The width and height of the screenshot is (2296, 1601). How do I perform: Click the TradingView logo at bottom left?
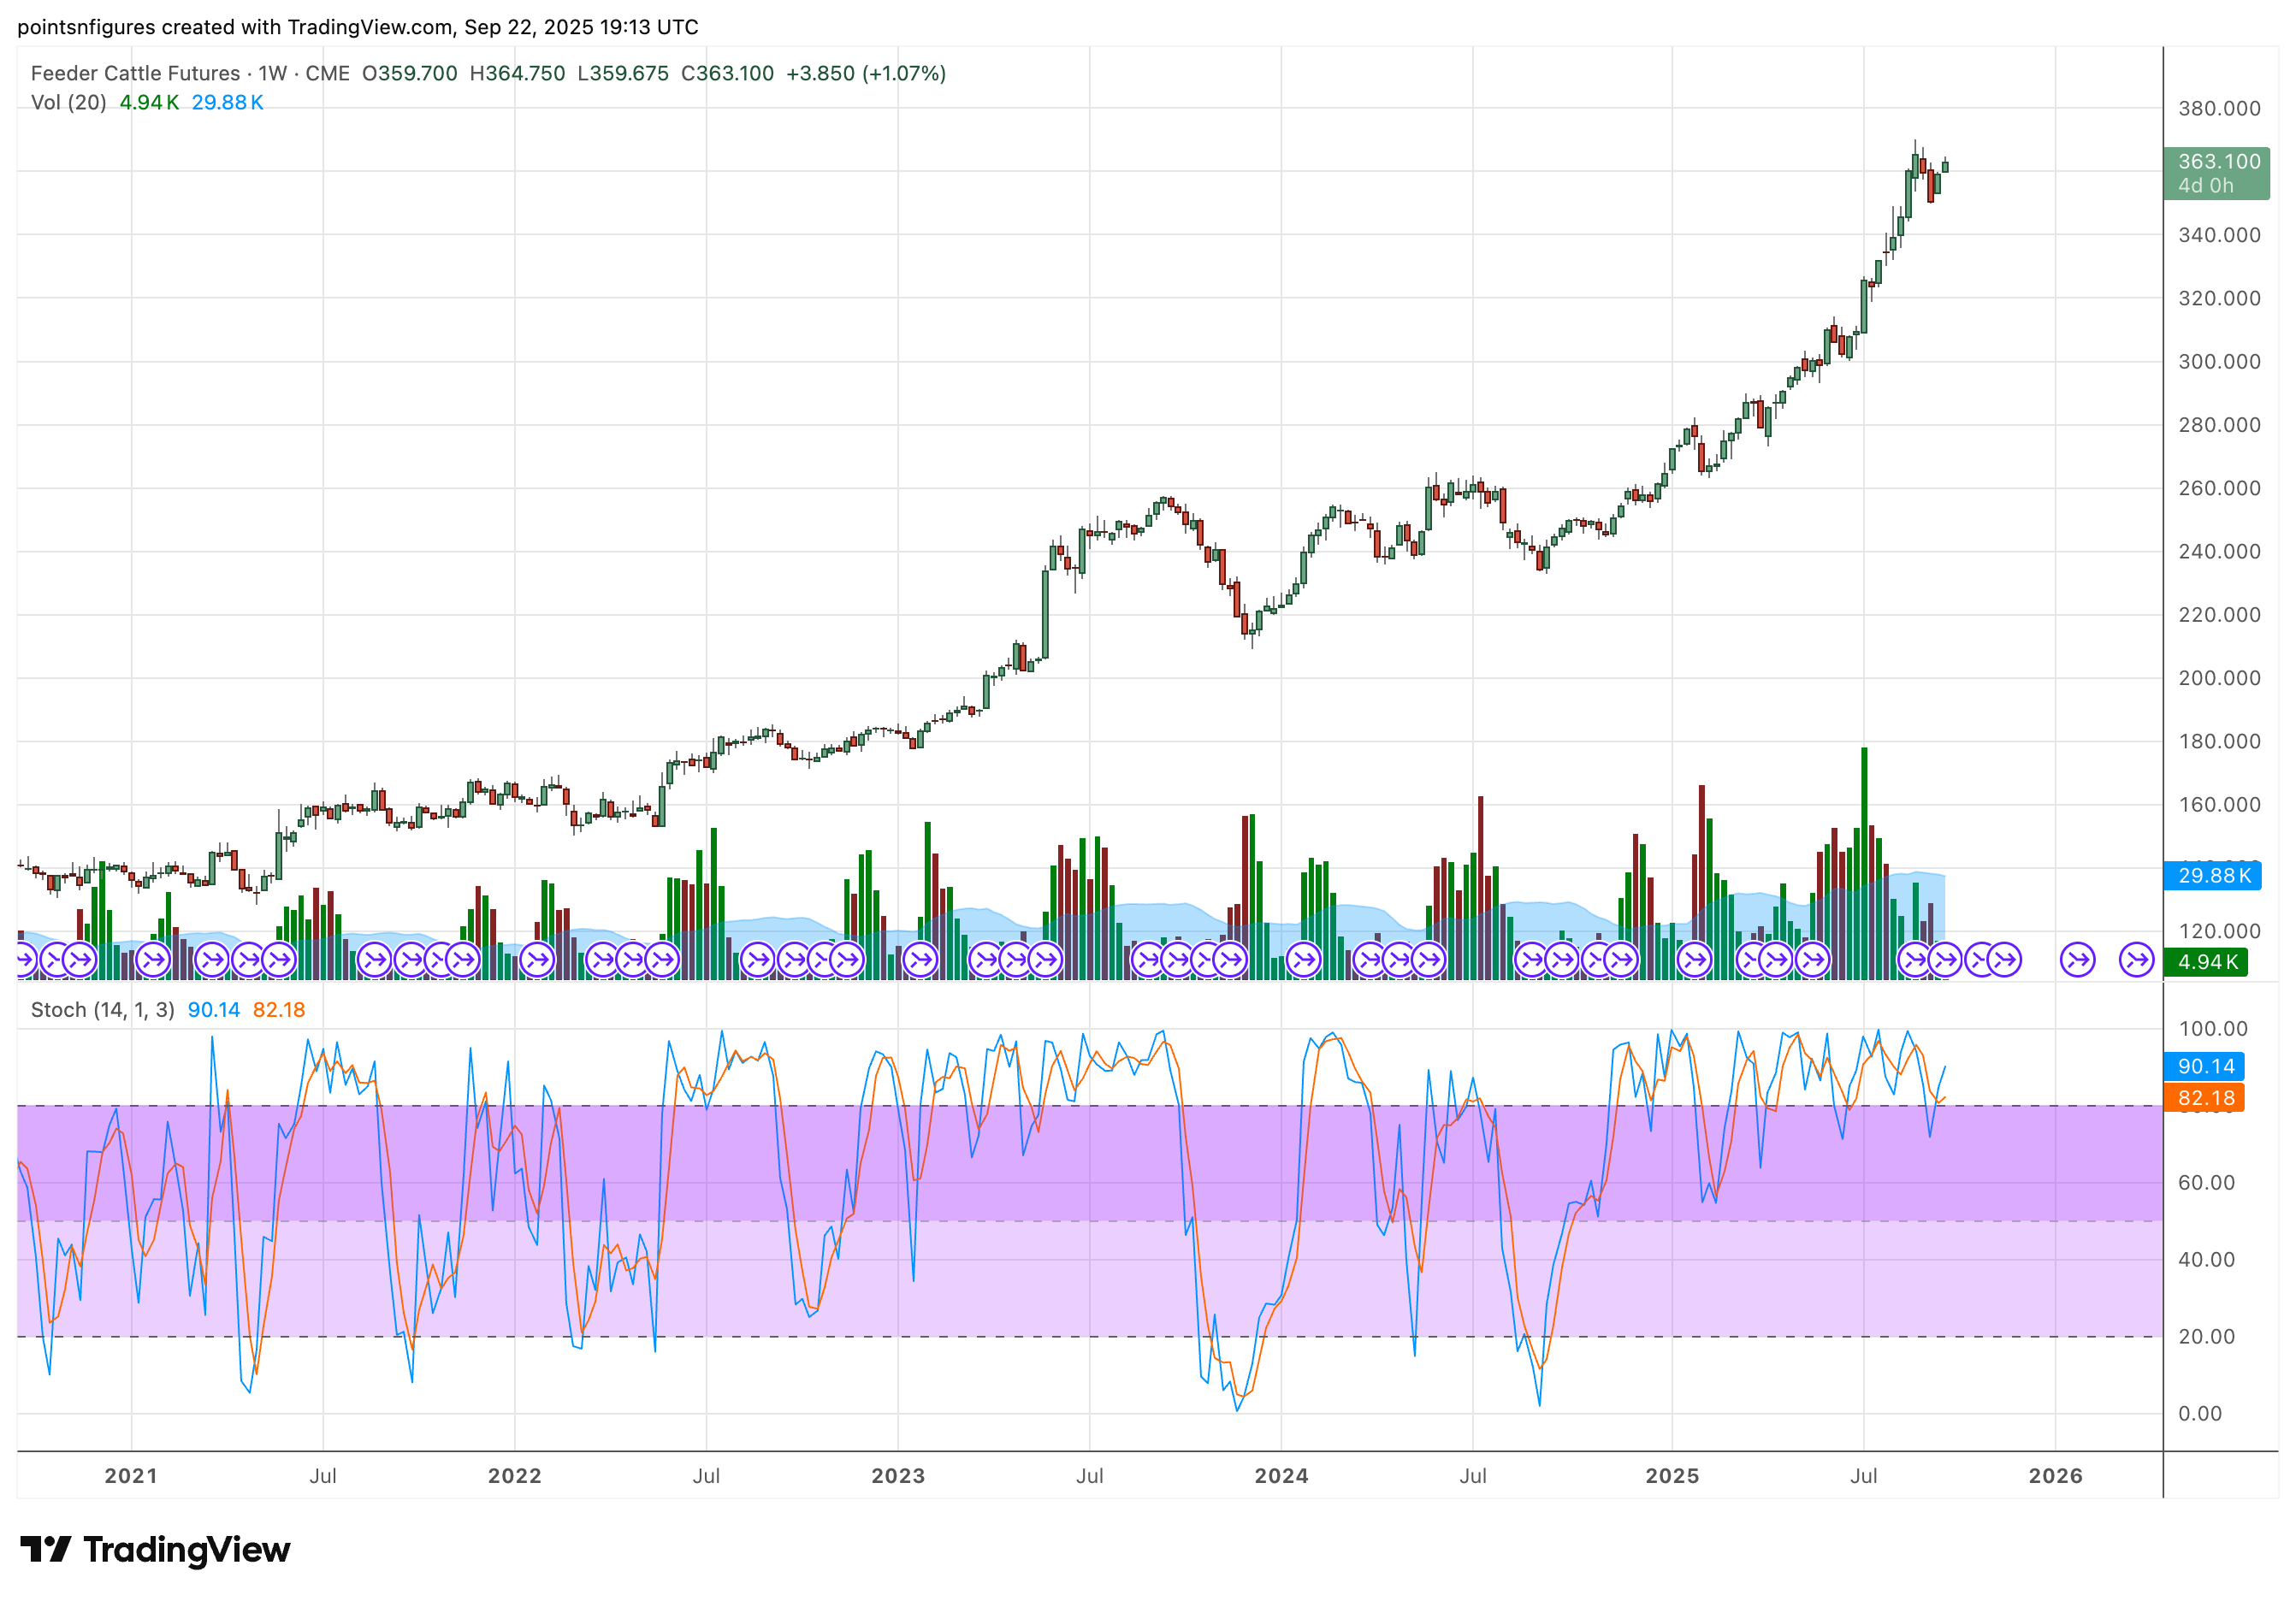click(155, 1549)
